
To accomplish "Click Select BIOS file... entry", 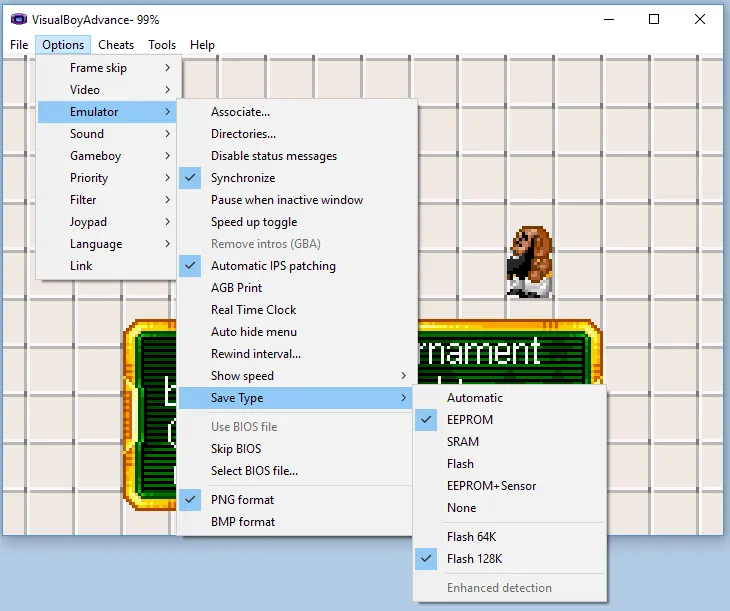I will (254, 471).
